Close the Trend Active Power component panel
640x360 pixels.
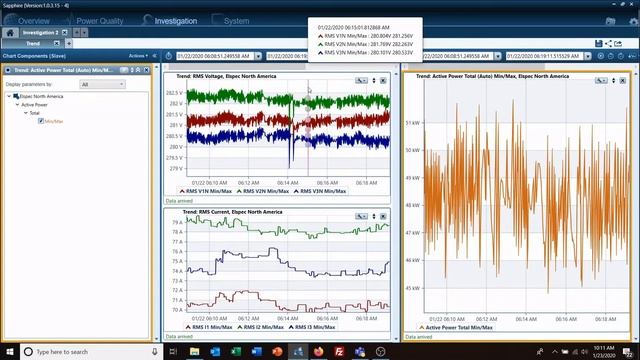coord(146,70)
